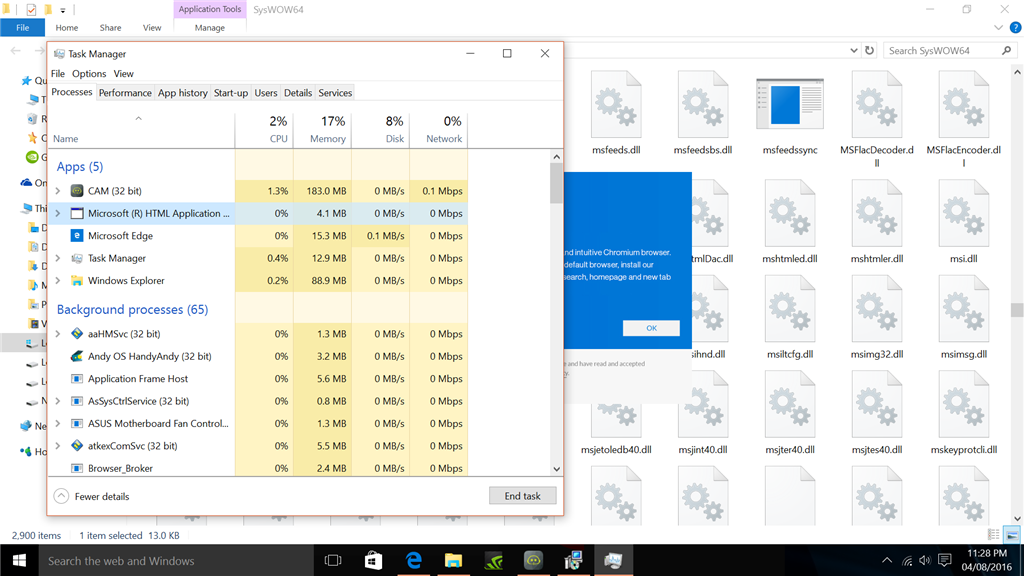Click the Windows Explorer process icon in Task Manager
Image resolution: width=1024 pixels, height=576 pixels.
(77, 281)
